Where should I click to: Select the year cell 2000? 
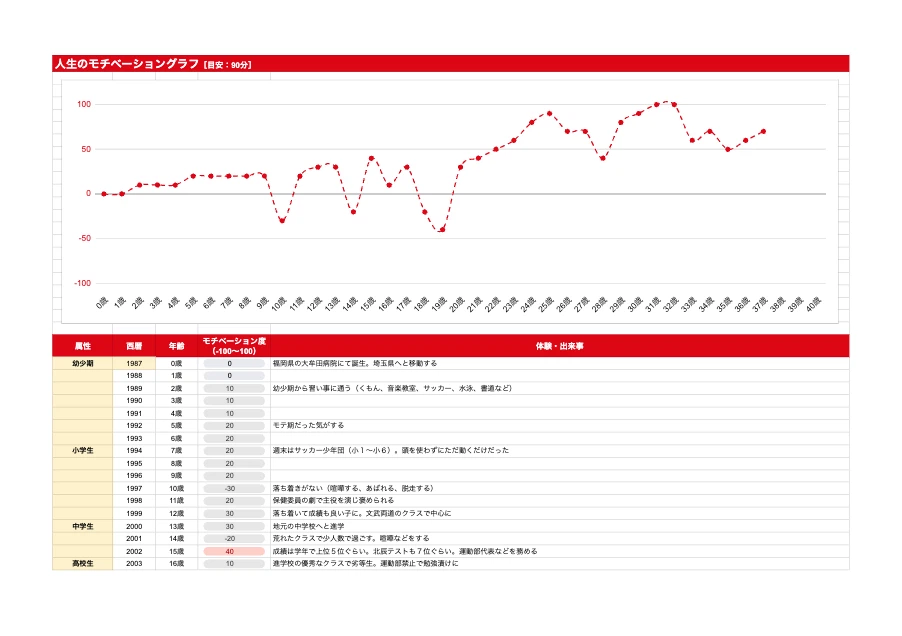coord(134,526)
